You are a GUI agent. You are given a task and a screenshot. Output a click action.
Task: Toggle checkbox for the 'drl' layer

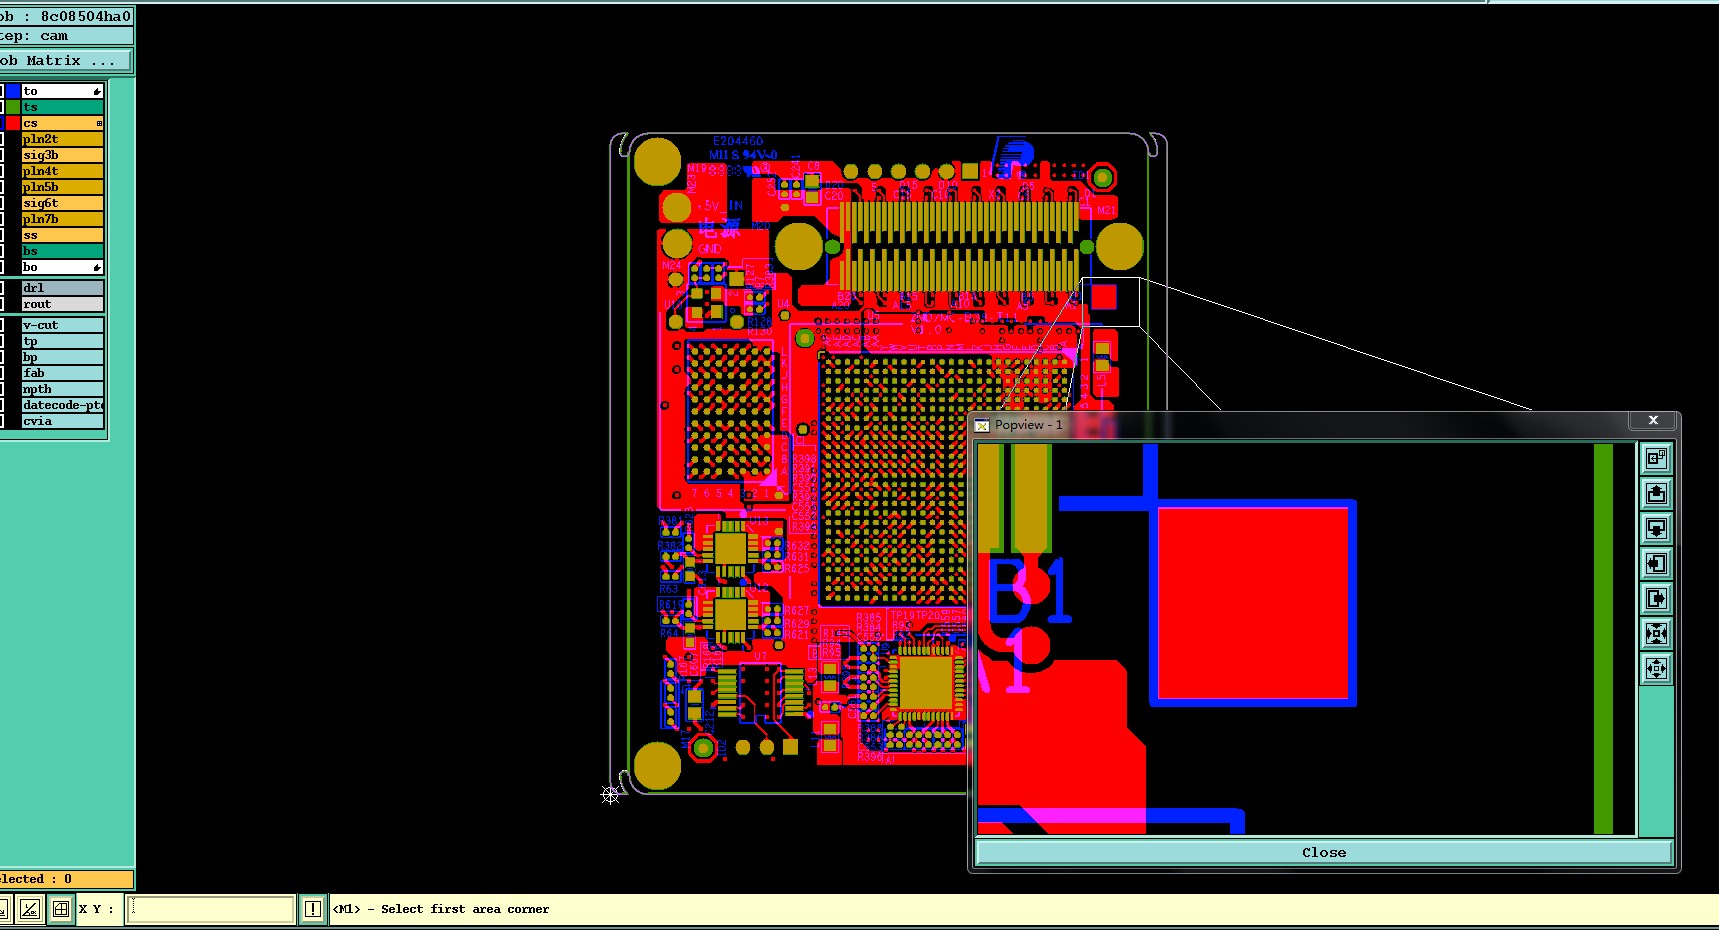tap(2, 288)
